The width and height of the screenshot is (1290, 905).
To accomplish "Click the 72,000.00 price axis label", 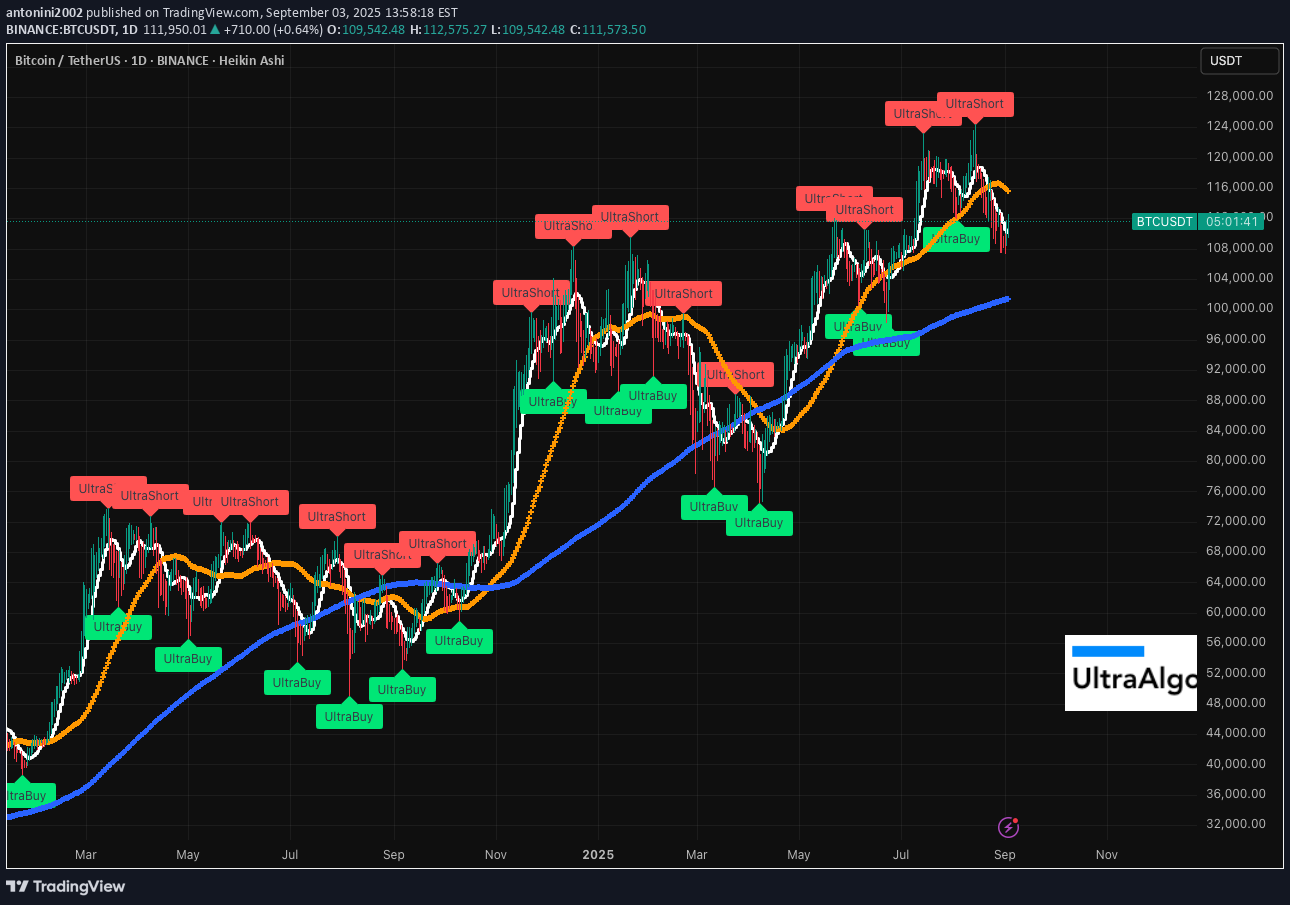I will pyautogui.click(x=1238, y=521).
